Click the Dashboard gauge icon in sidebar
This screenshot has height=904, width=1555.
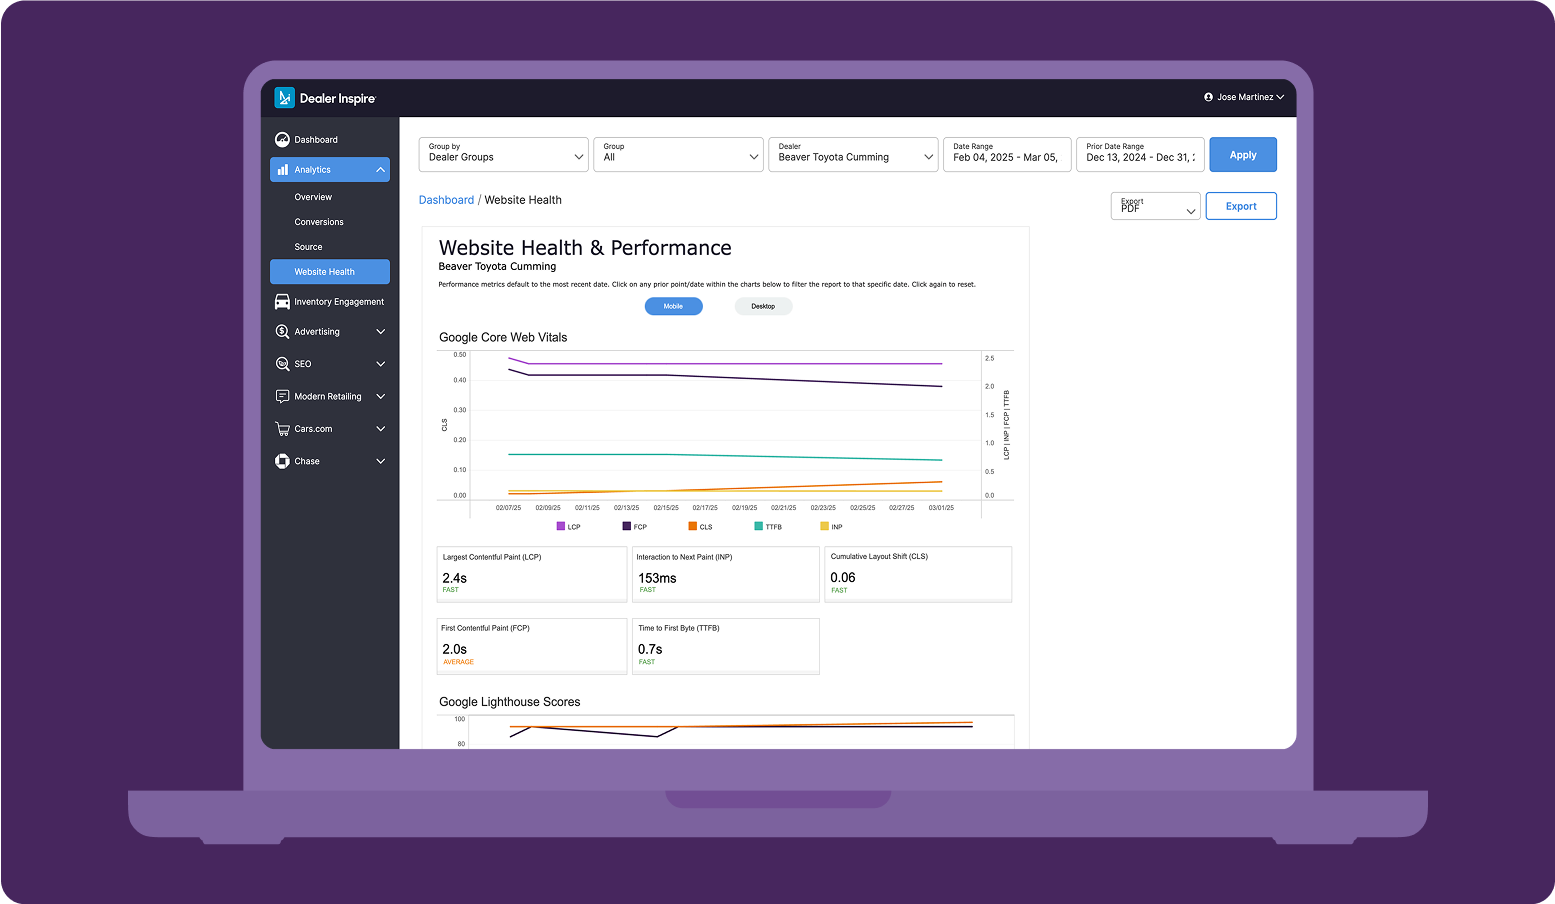(x=282, y=140)
